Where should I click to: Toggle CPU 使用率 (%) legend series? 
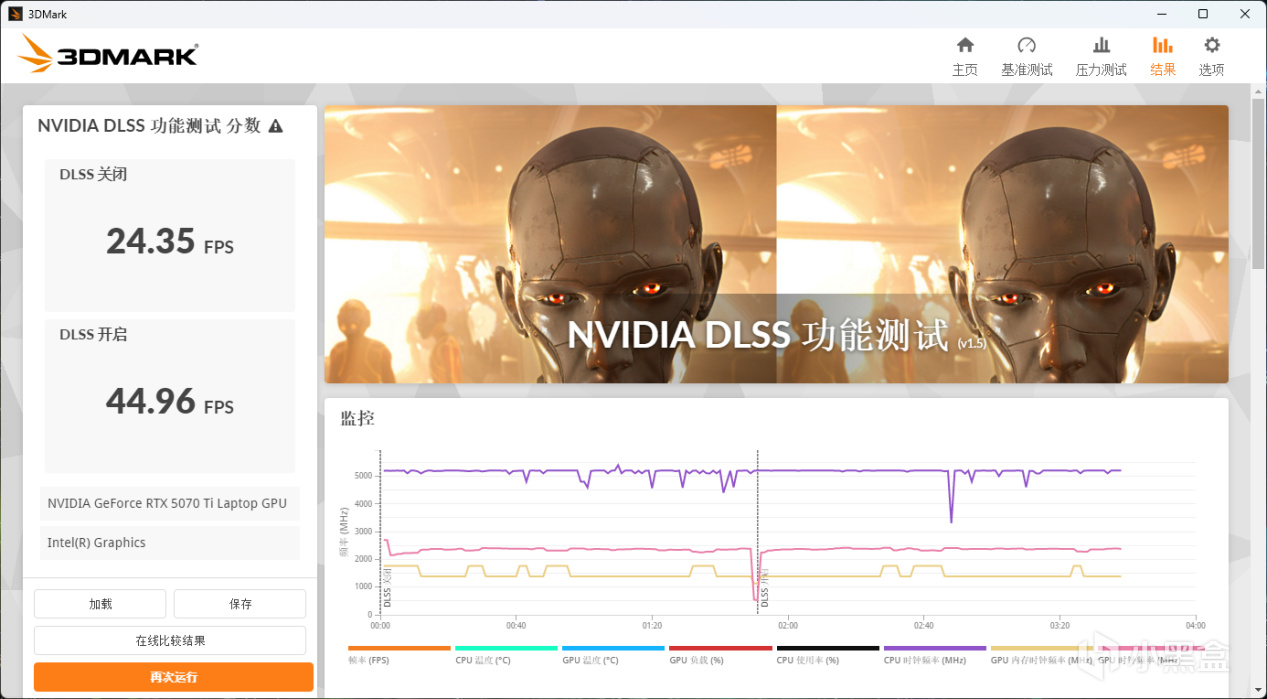(828, 654)
